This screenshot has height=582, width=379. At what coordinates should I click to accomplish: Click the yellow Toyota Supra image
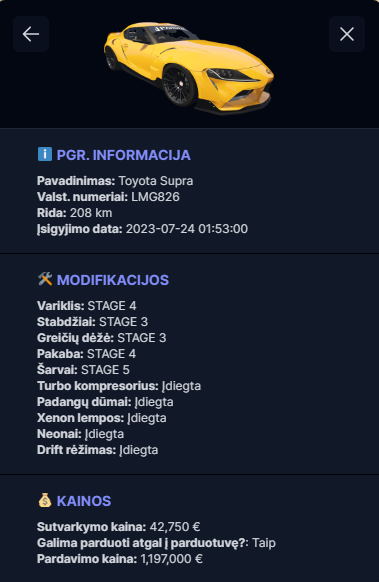(189, 68)
